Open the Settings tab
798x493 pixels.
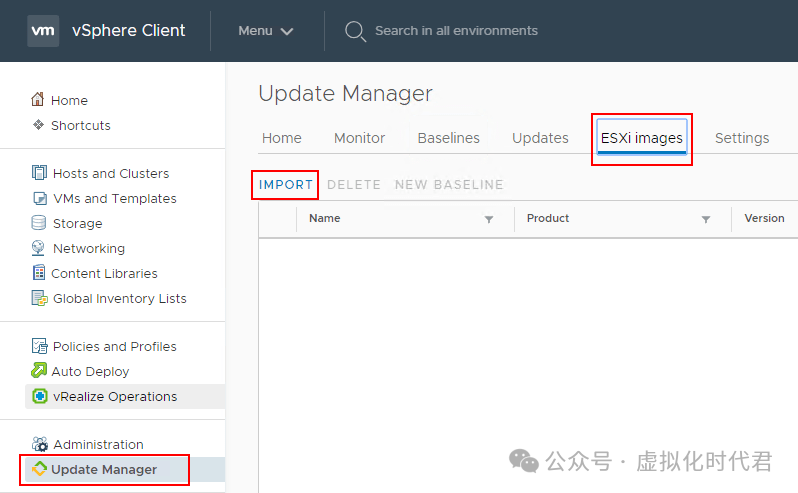[742, 138]
